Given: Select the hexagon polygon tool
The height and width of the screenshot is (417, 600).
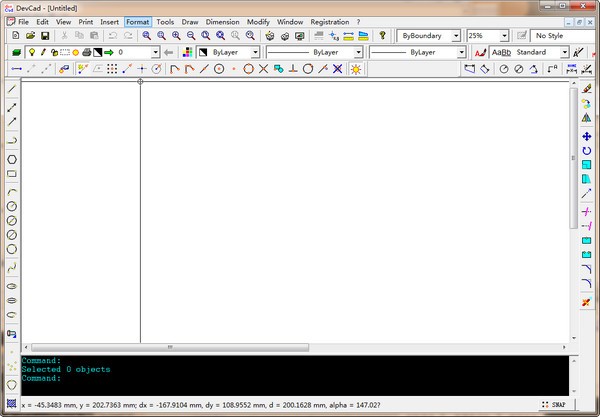Looking at the screenshot, I should point(11,158).
